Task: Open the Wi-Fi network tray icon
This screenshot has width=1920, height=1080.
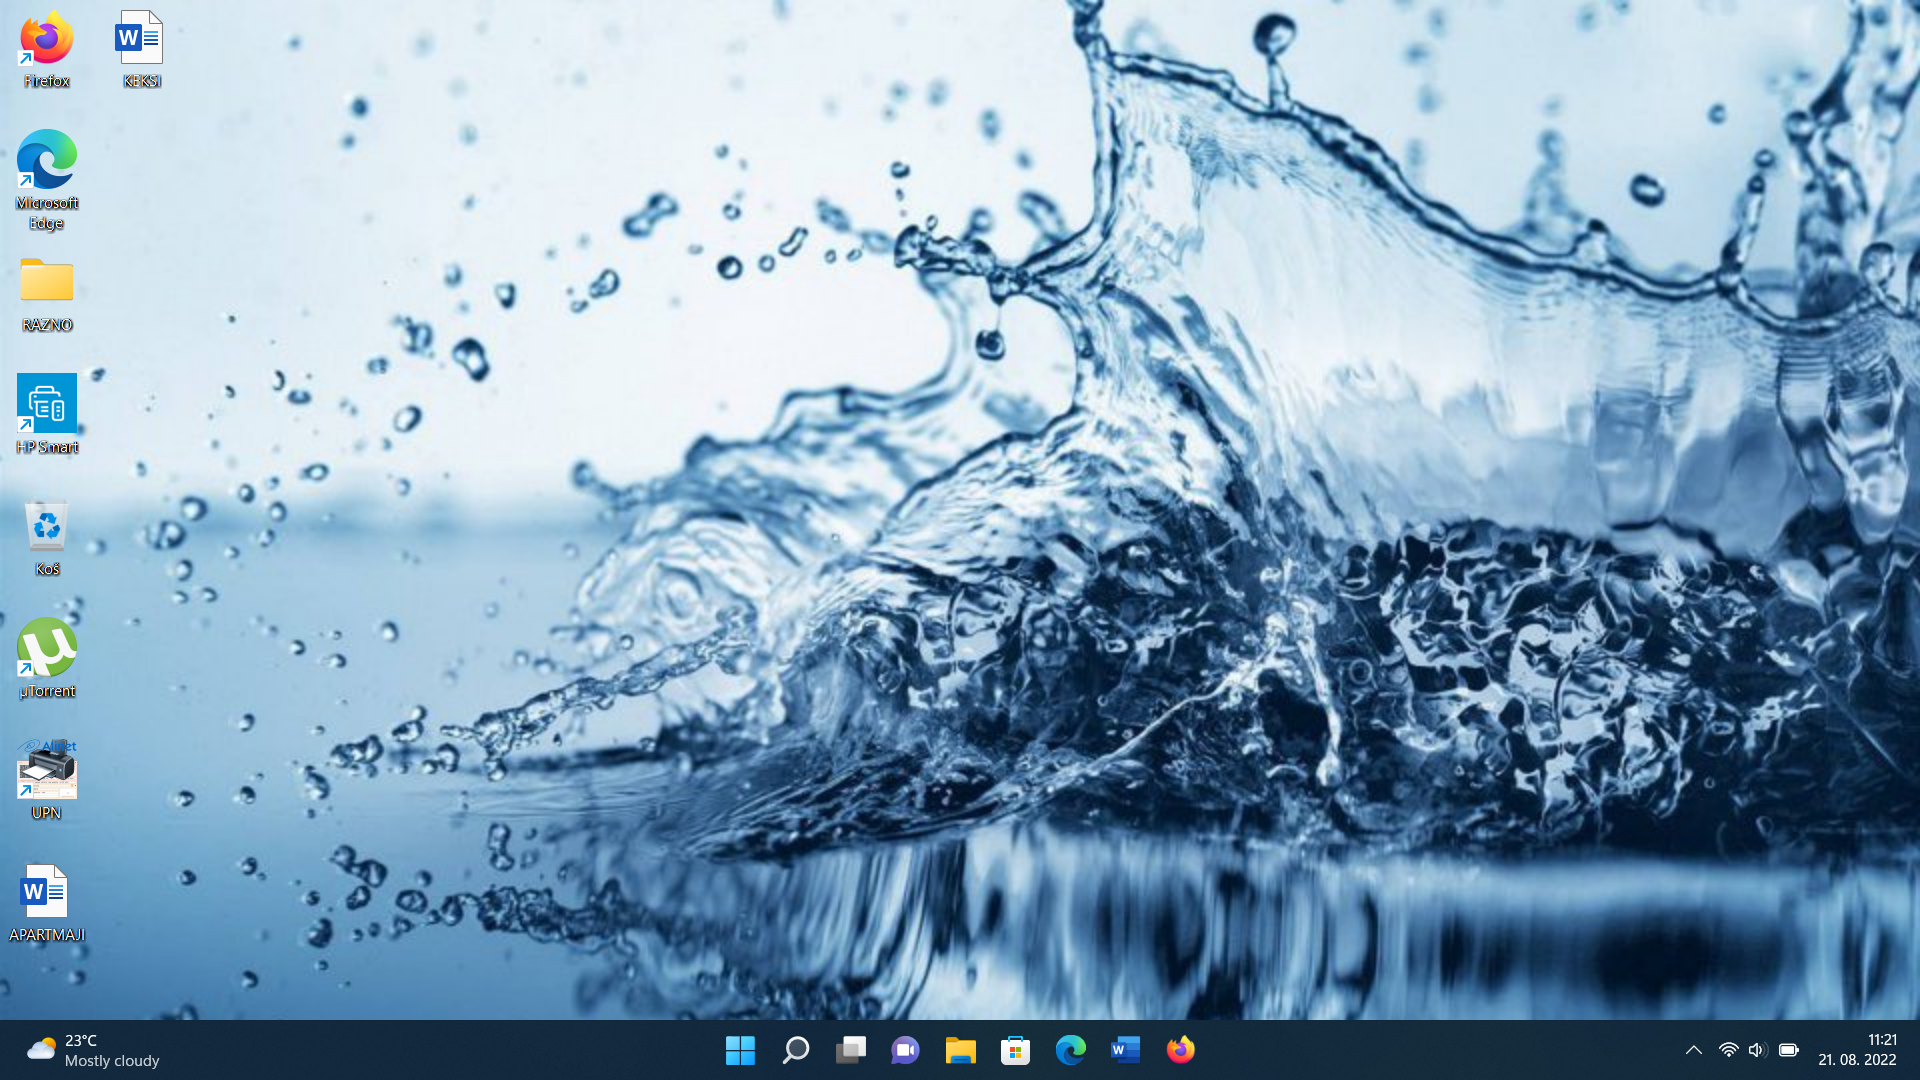Action: 1728,1050
